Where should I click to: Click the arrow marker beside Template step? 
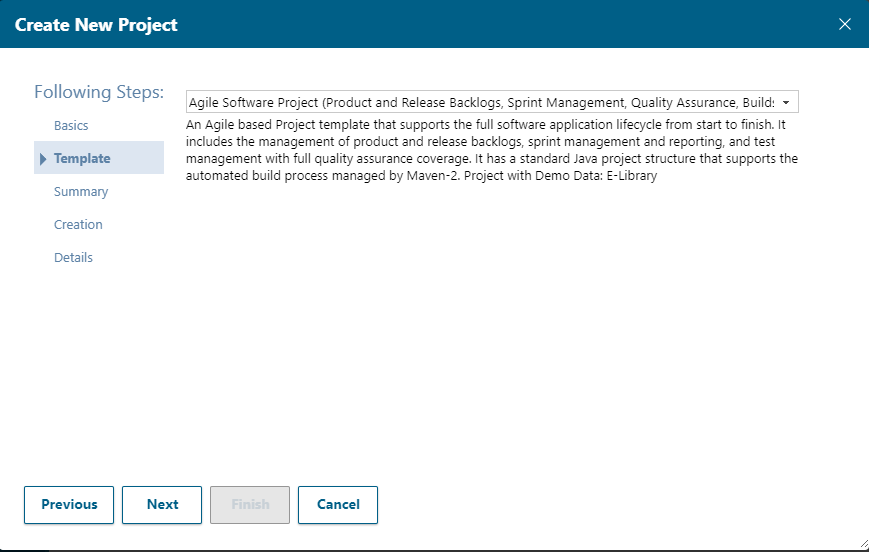pyautogui.click(x=43, y=159)
